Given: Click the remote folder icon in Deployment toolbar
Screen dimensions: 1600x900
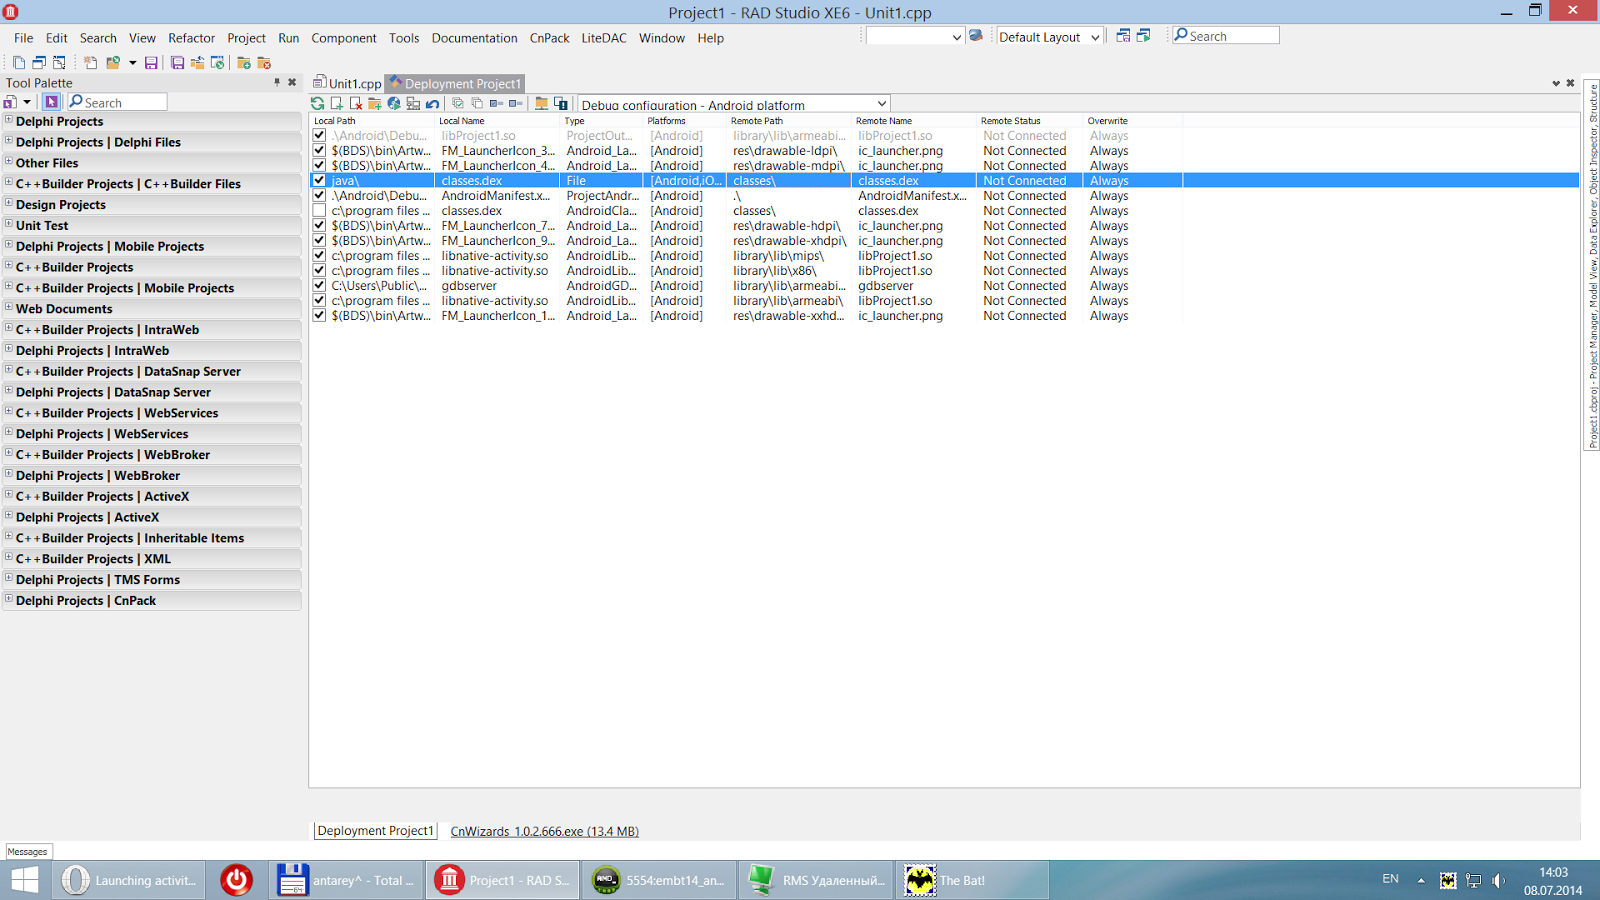Looking at the screenshot, I should 541,104.
